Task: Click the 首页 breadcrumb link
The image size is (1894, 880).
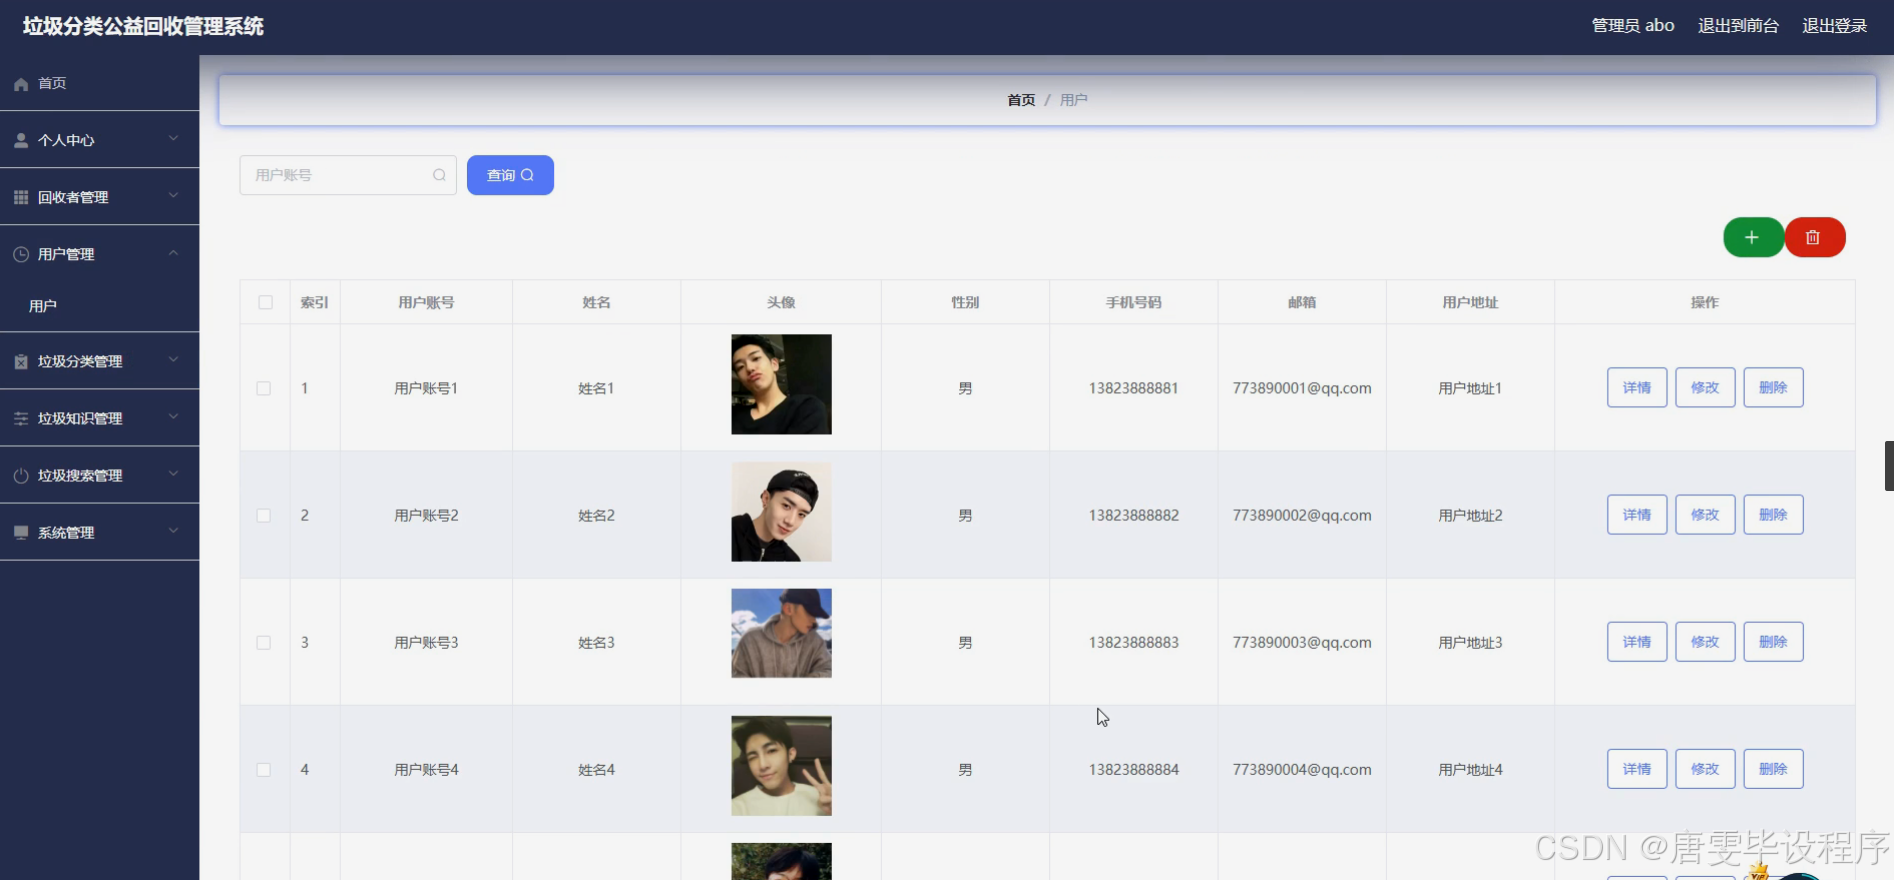Action: pos(1021,100)
